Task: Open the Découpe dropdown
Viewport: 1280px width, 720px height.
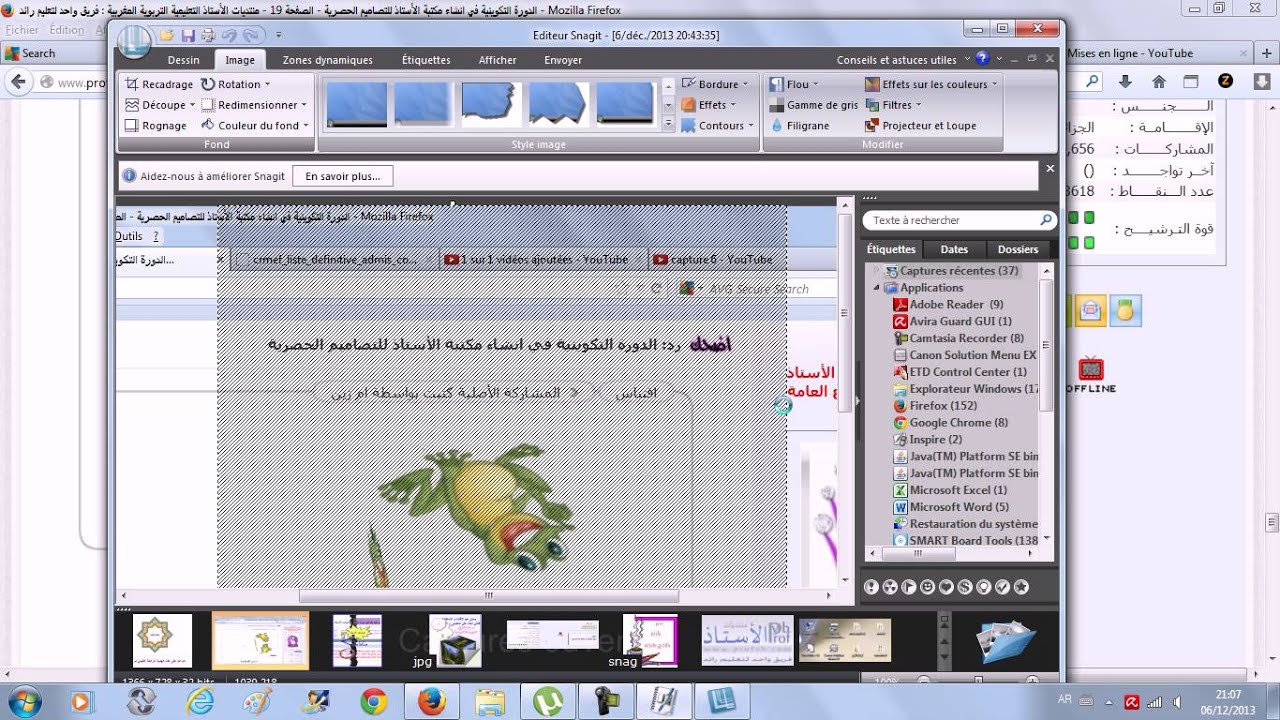Action: tap(161, 105)
